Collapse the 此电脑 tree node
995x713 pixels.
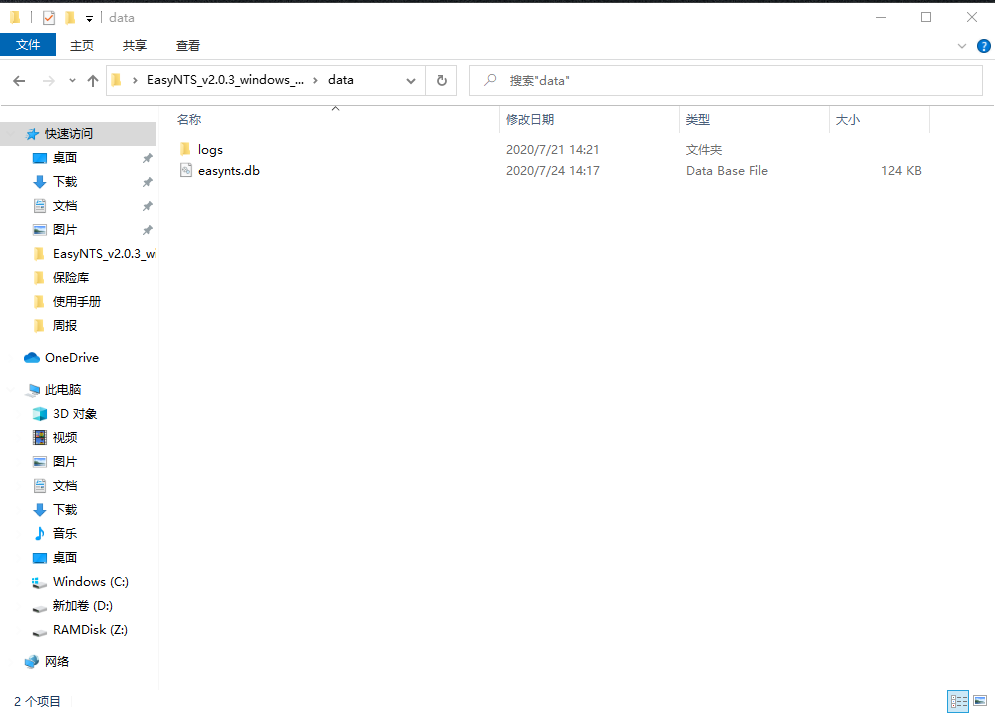pyautogui.click(x=11, y=389)
